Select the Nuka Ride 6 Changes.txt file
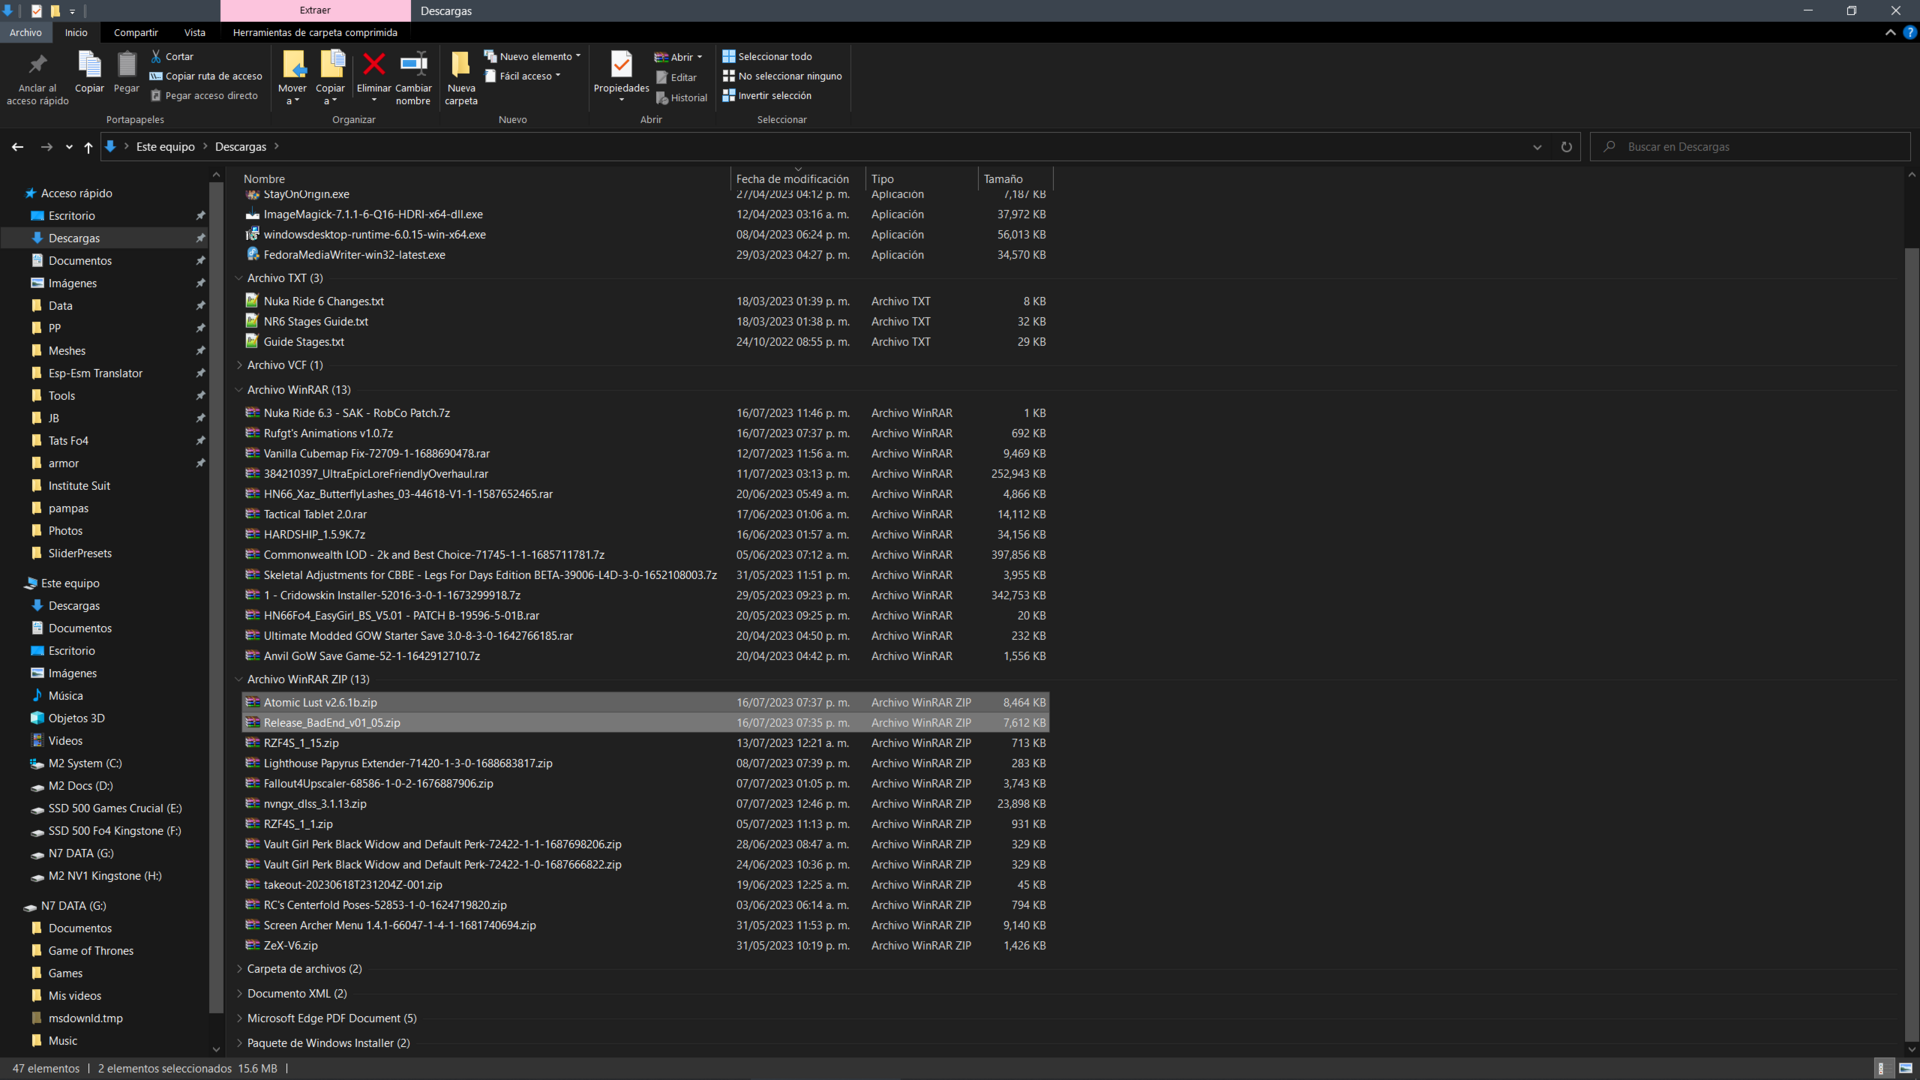 point(645,301)
